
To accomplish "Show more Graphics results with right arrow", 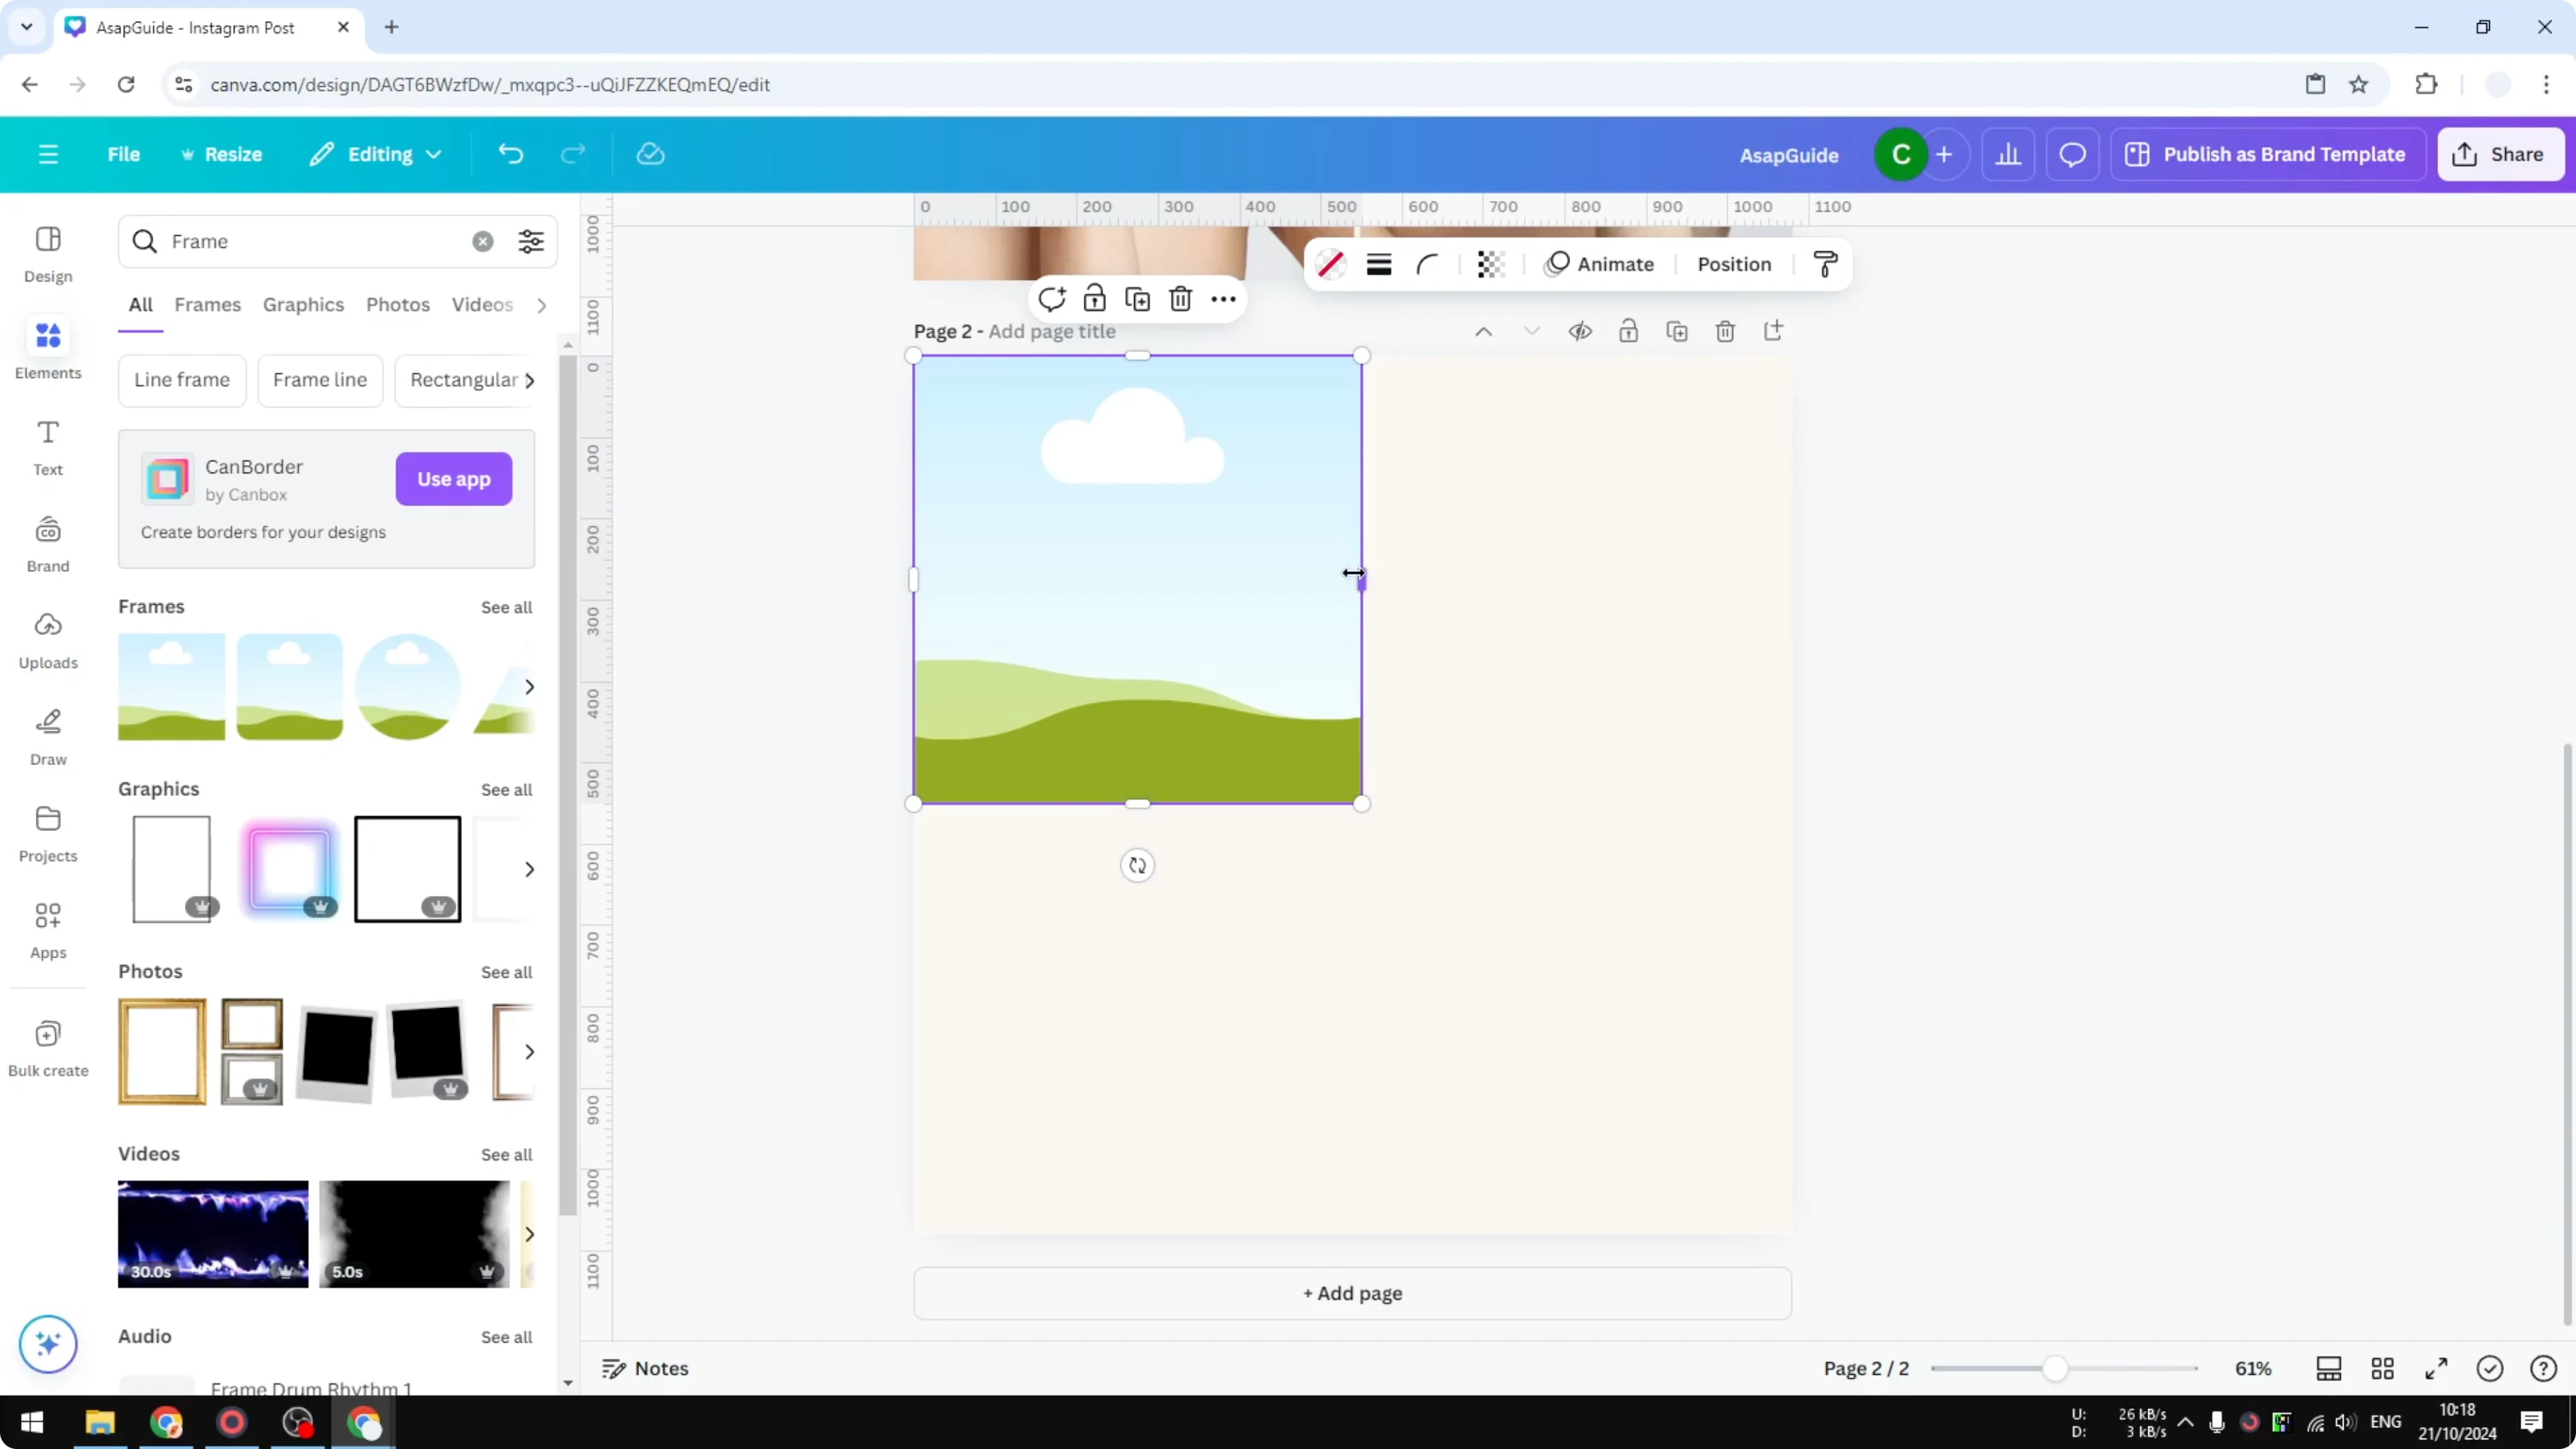I will click(x=529, y=868).
